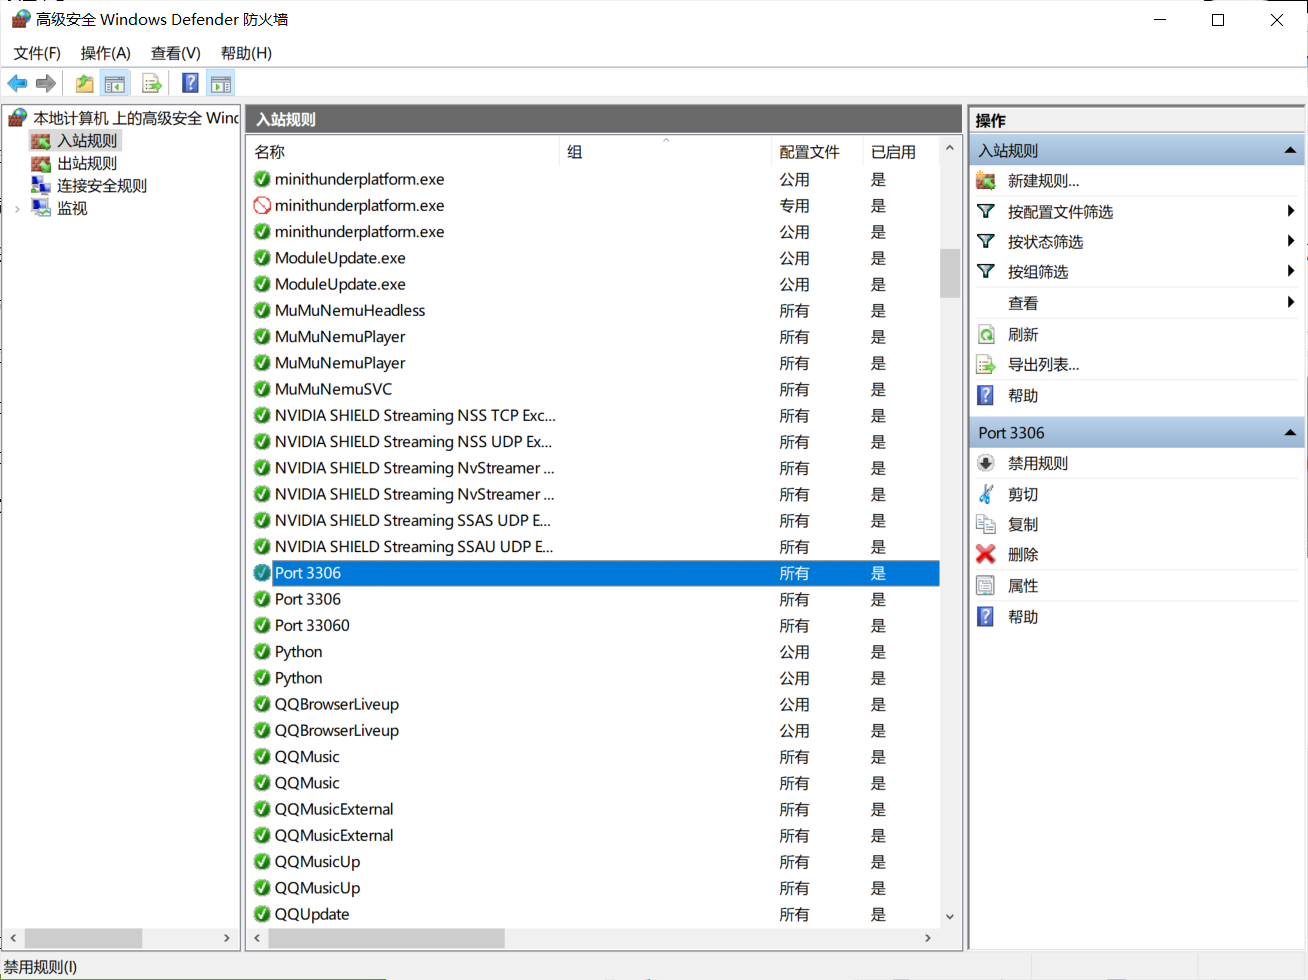This screenshot has height=980, width=1308.
Task: Expand the 按配置文件筛选 submenu arrow
Action: (x=1290, y=211)
